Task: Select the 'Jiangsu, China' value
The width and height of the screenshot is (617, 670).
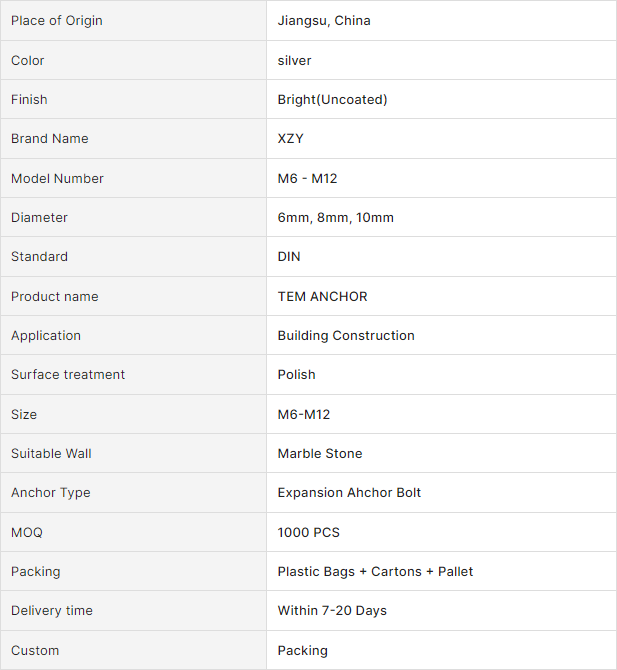Action: [x=324, y=21]
